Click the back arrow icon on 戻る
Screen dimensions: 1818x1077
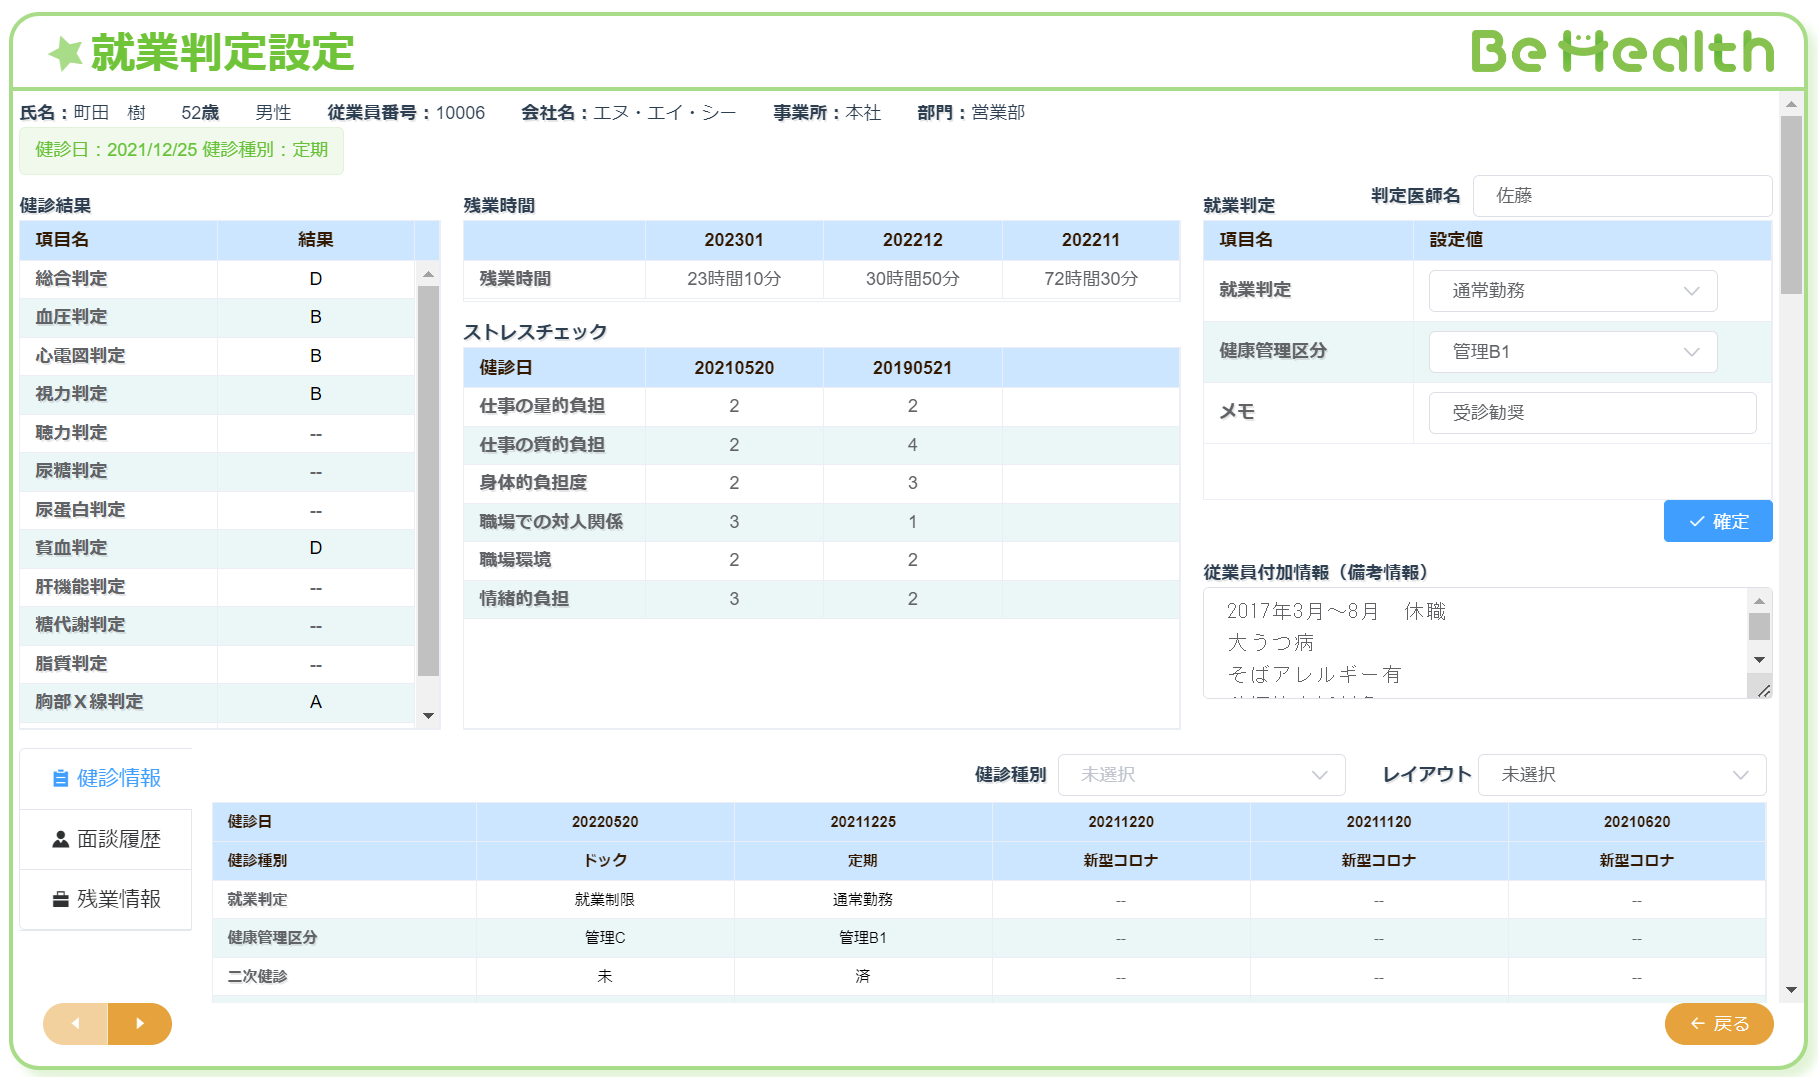[x=1698, y=1023]
